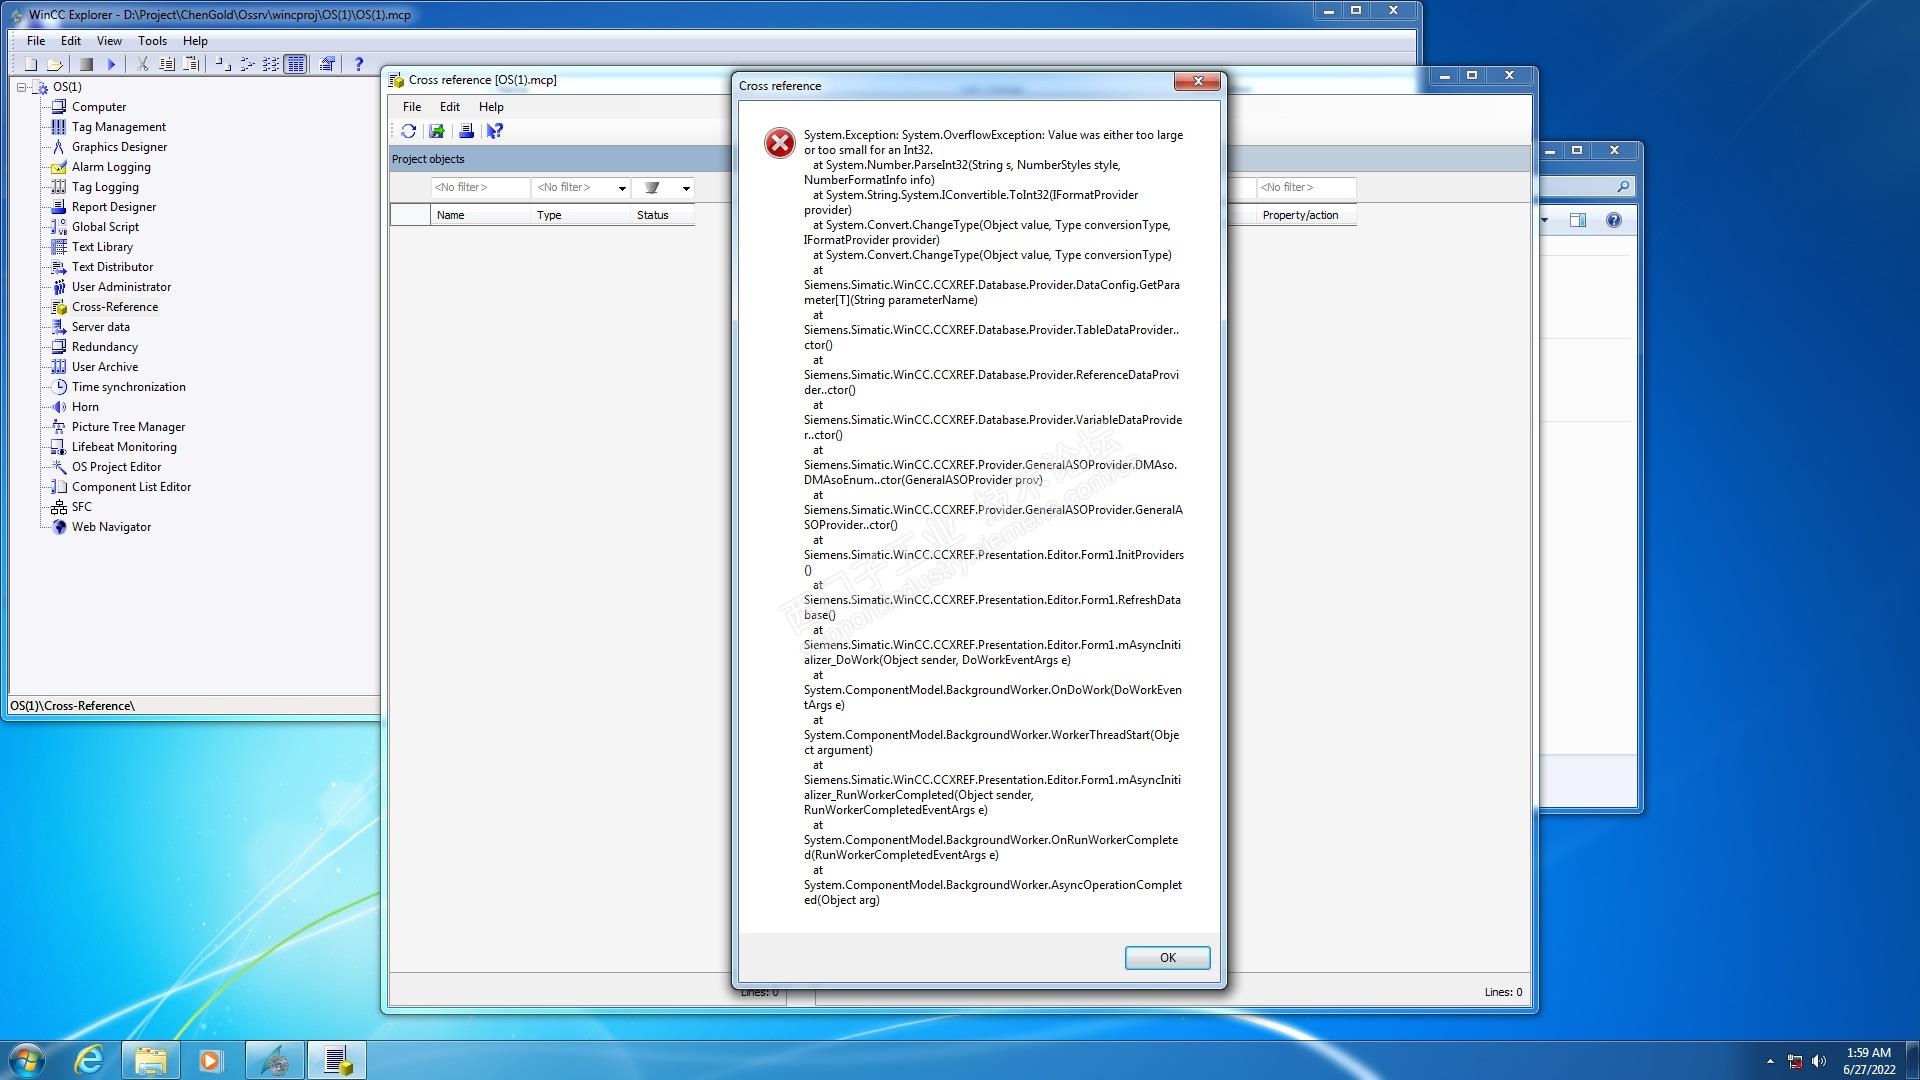Collapse the OS(1) project tree node
Screen dimensions: 1920x1080
click(x=21, y=87)
